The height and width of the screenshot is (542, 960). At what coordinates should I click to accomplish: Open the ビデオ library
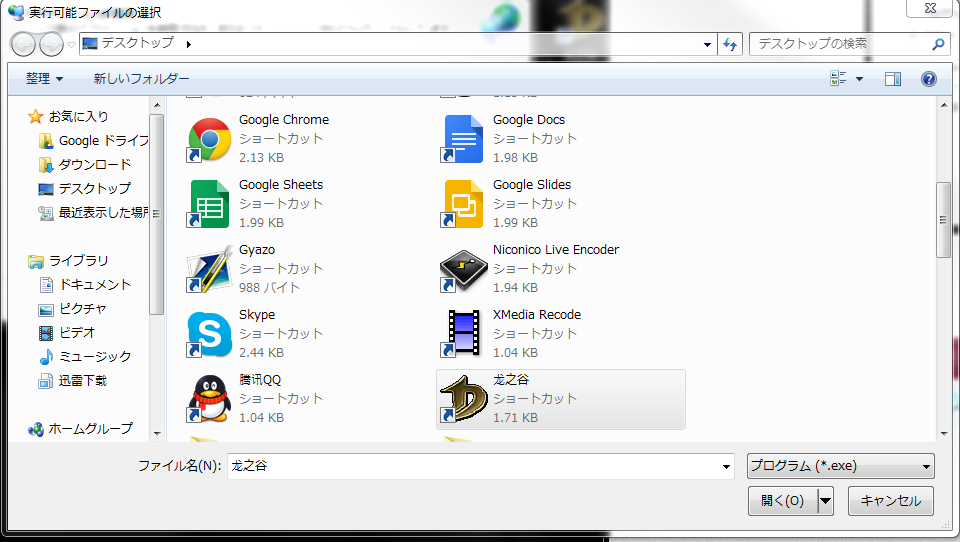point(67,333)
